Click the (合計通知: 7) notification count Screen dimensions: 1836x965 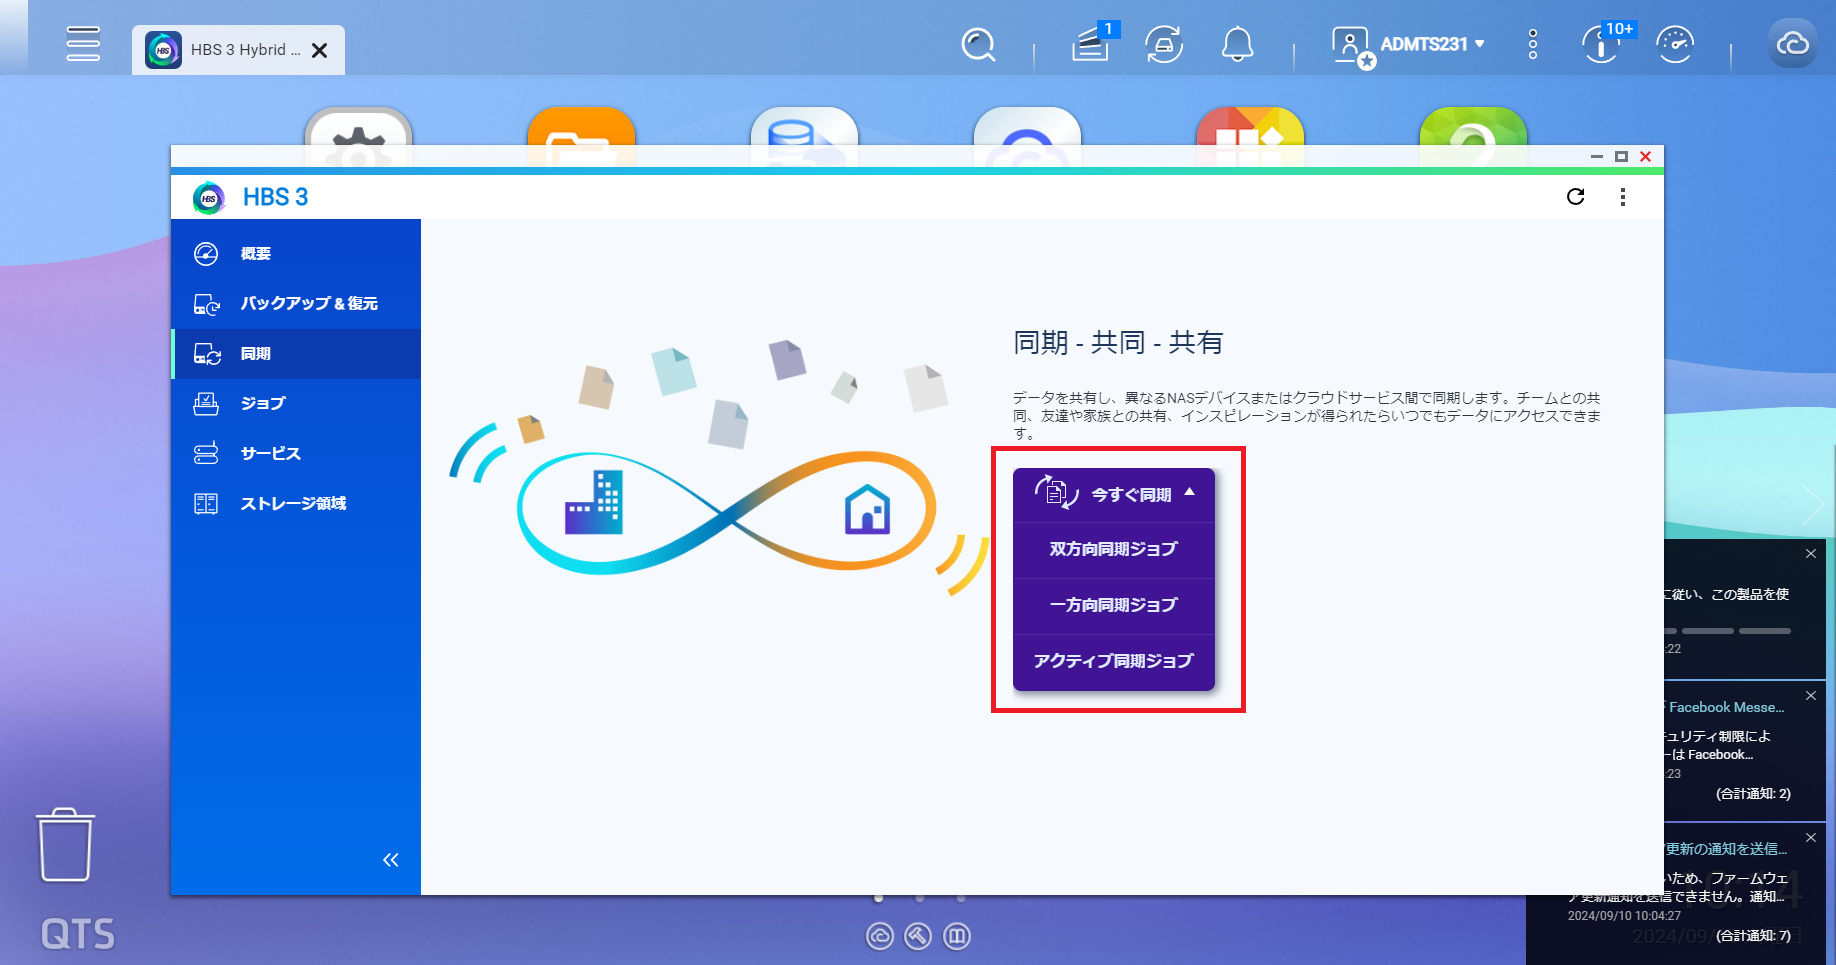[1753, 936]
